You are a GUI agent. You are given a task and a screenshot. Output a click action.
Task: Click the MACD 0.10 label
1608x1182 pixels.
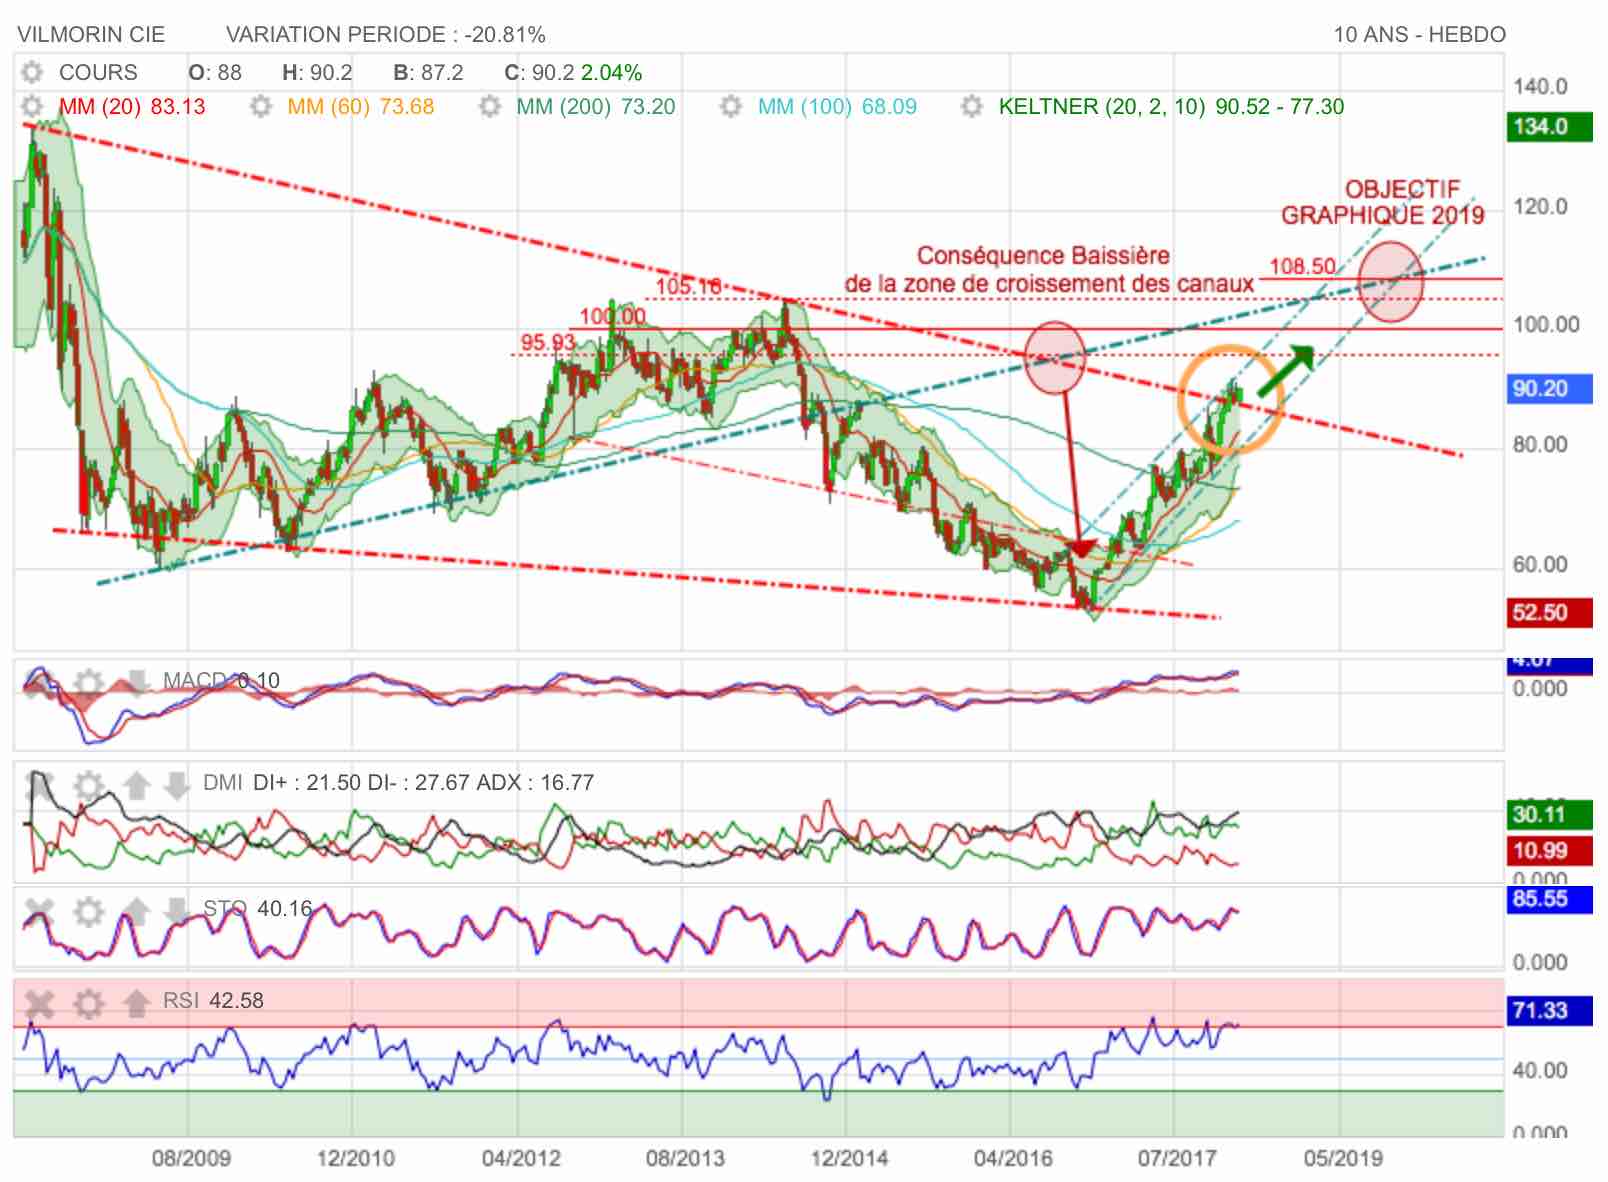coord(221,681)
